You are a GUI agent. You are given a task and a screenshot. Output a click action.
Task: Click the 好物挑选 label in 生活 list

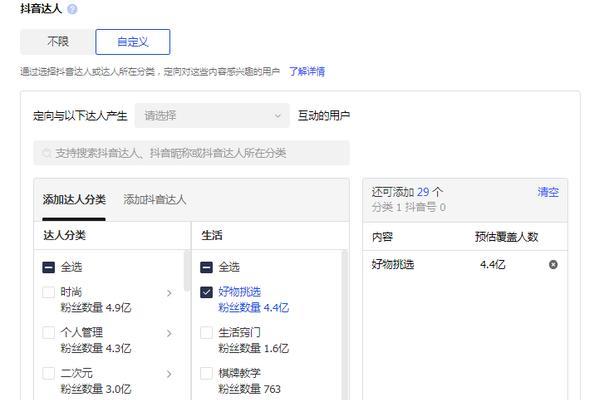[240, 292]
